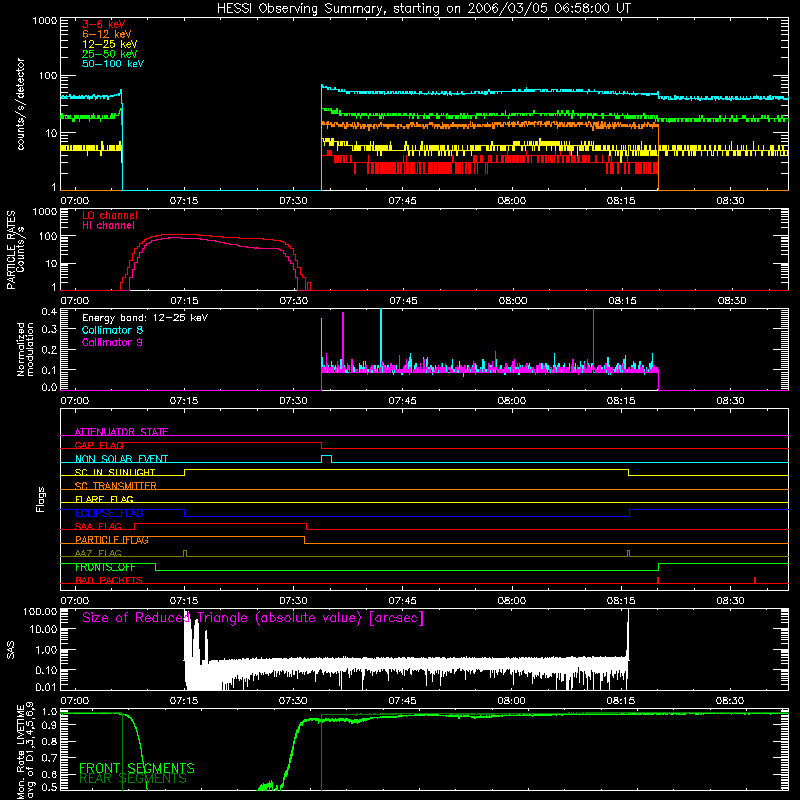Viewport: 800px width, 800px height.
Task: Click the counts/s/detector axis label
Action: click(20, 104)
